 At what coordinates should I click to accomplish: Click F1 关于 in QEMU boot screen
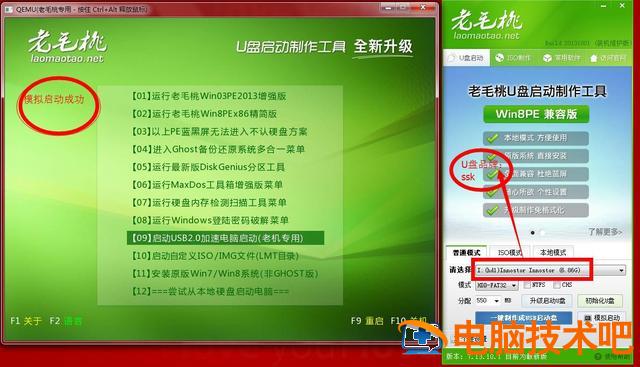pos(26,321)
